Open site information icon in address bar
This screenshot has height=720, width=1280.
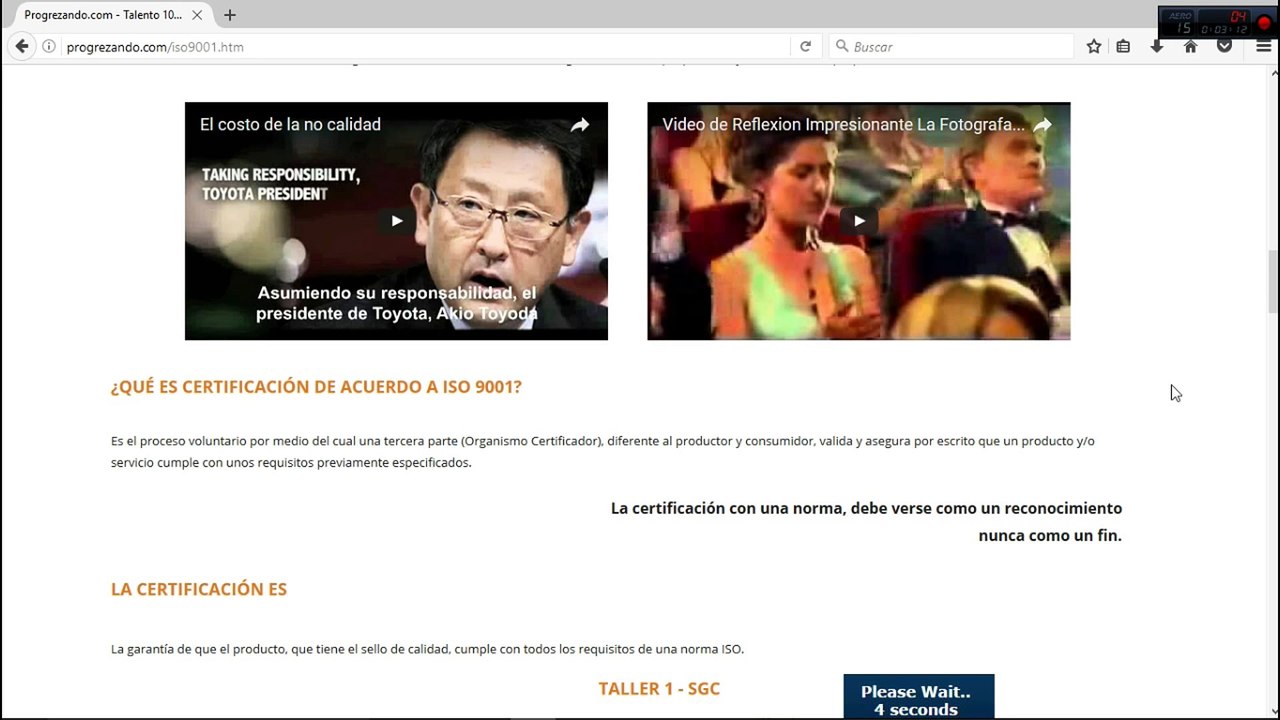pos(48,46)
